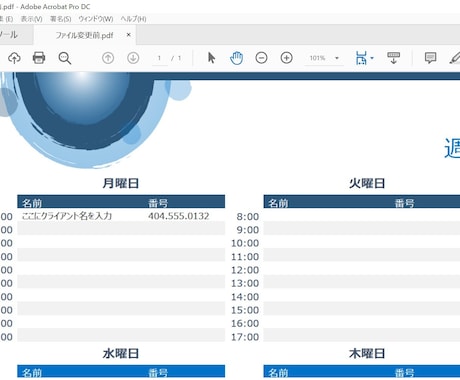Click 番号 header in Monday table

tap(158, 203)
